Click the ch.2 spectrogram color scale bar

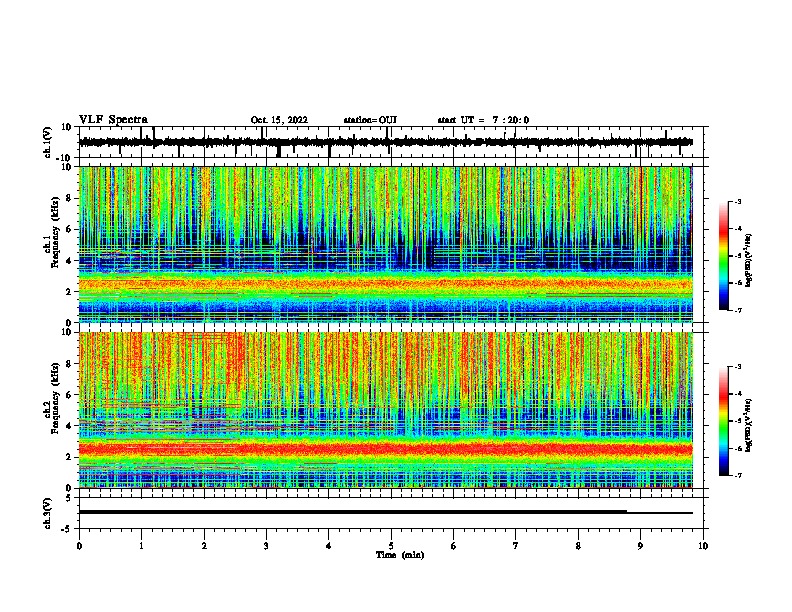[x=724, y=421]
